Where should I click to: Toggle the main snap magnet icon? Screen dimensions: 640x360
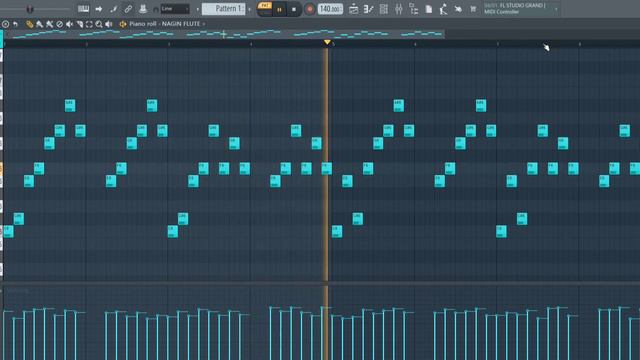156,9
